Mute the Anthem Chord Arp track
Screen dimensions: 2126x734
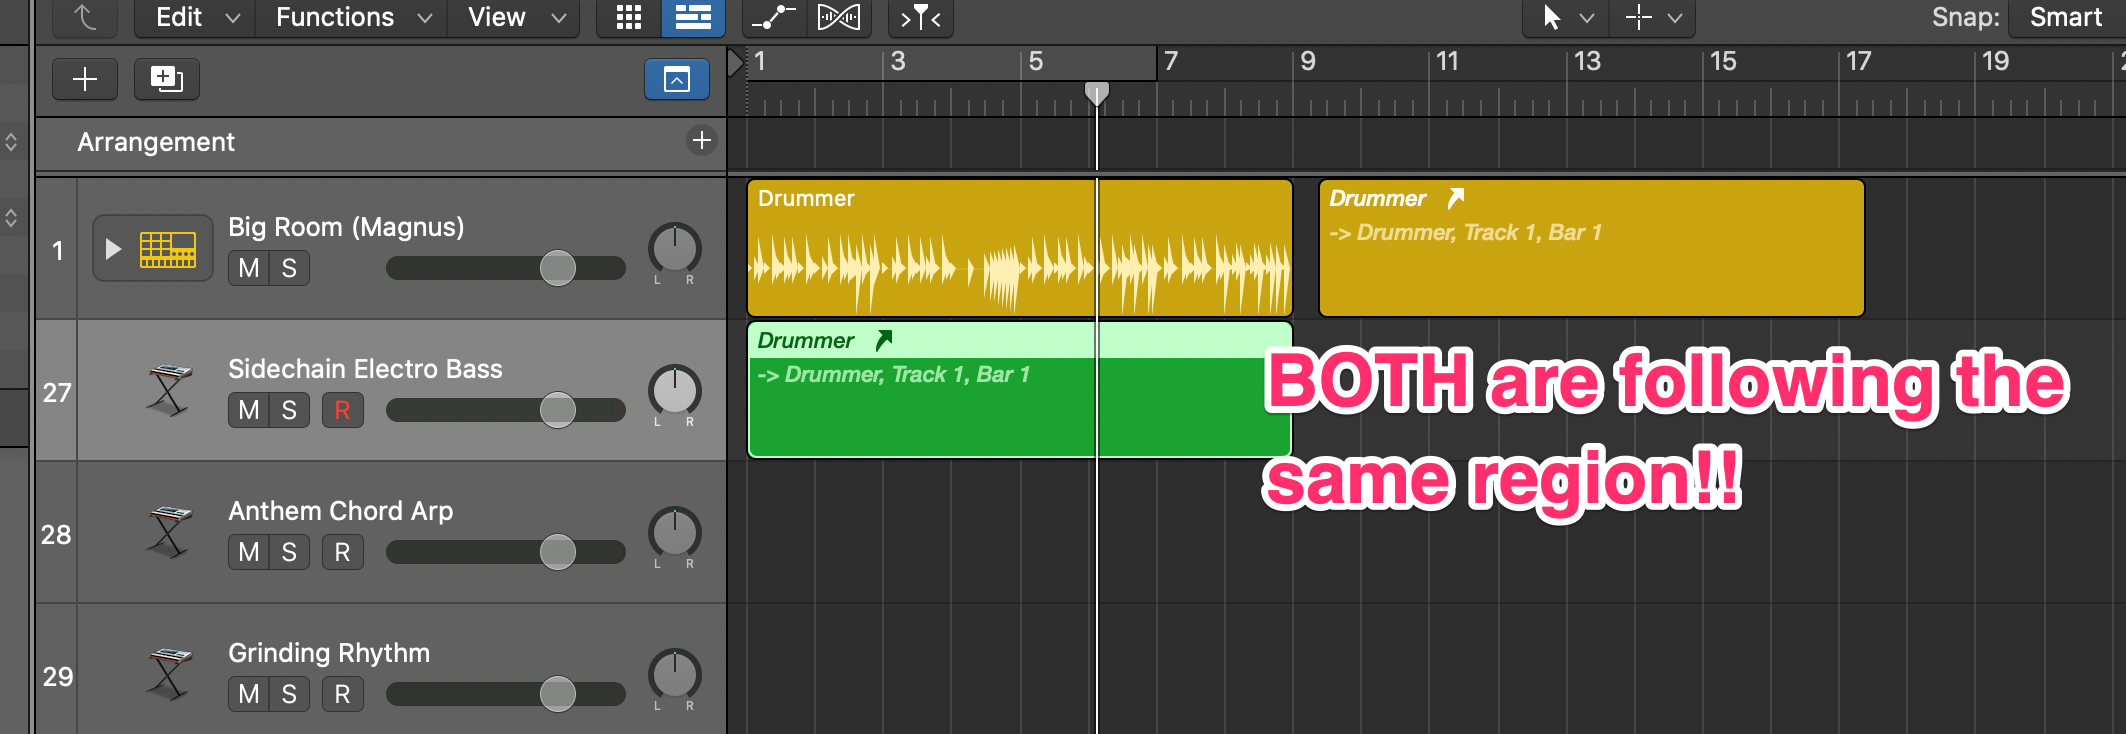coord(249,552)
